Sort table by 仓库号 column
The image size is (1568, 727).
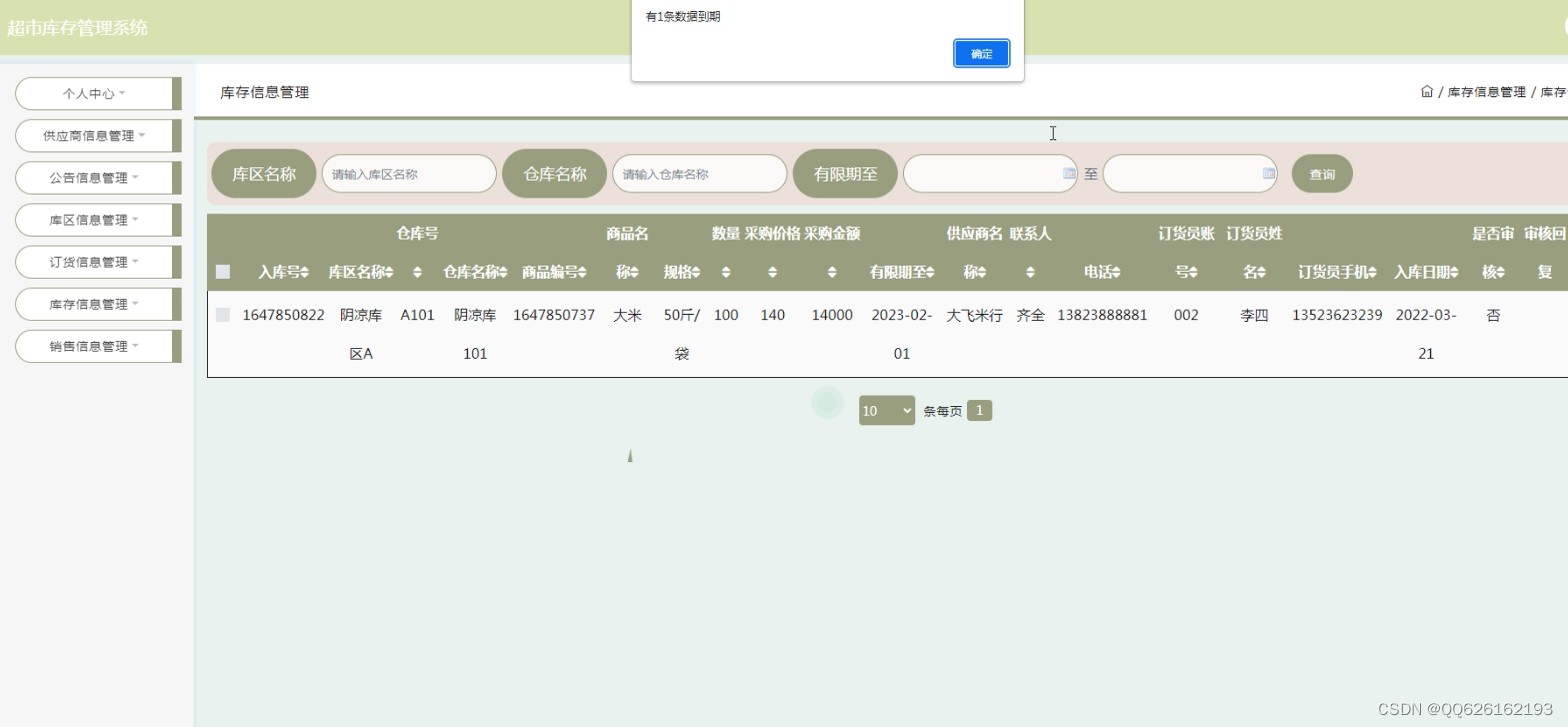[417, 272]
